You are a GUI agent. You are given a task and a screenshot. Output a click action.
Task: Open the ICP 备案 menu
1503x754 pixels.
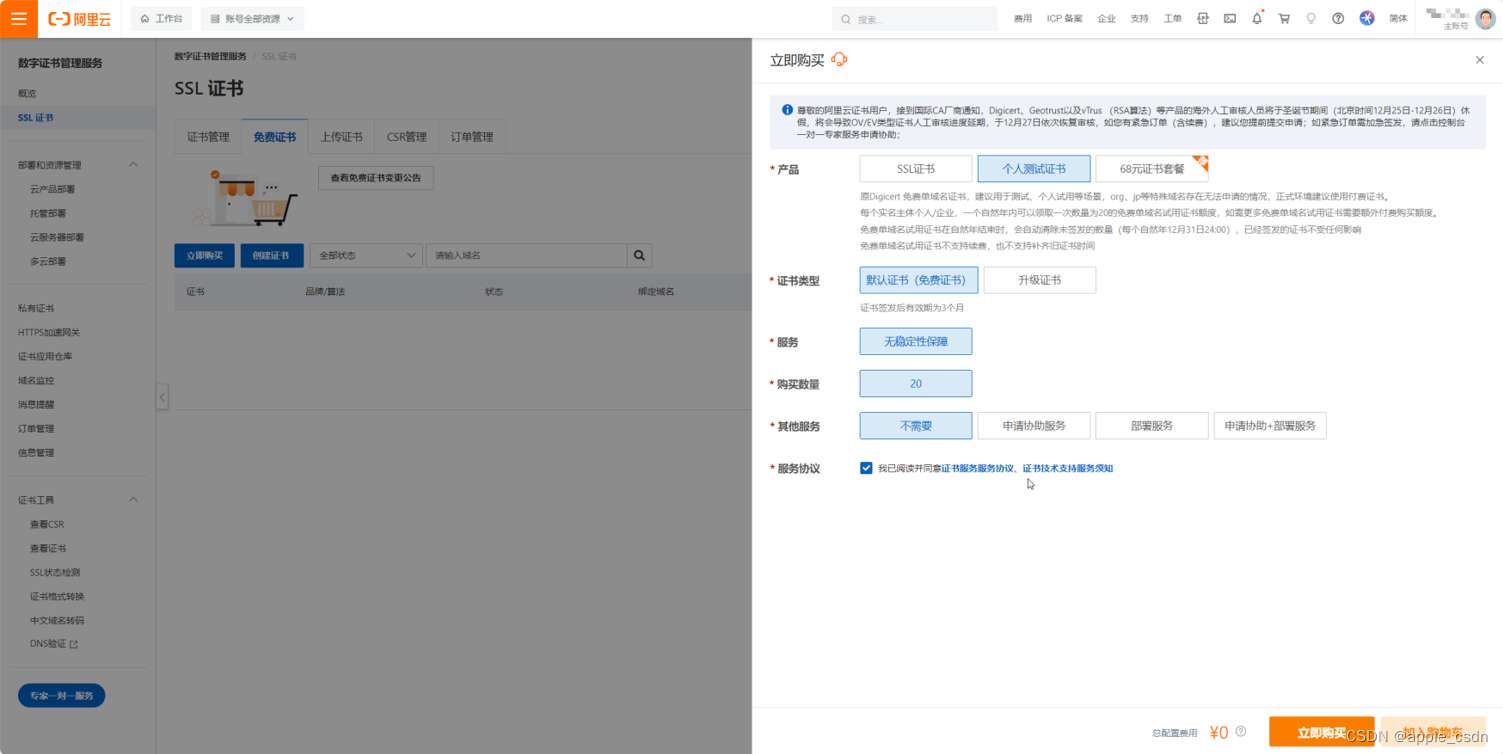click(x=1064, y=19)
